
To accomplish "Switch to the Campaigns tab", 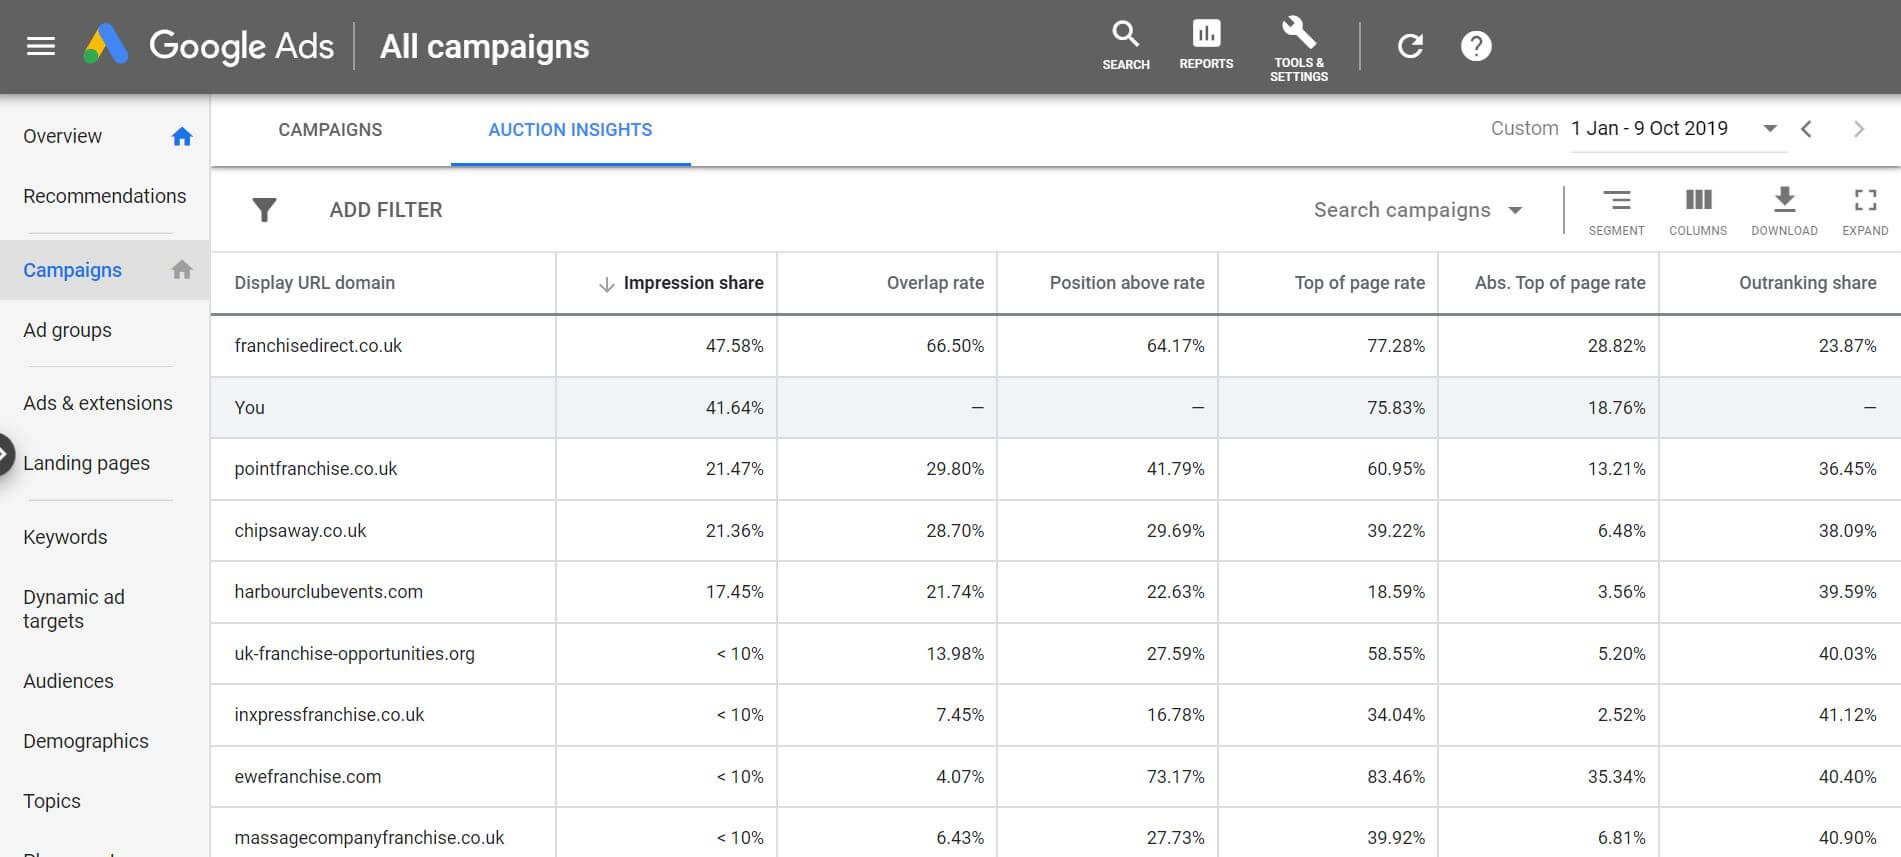I will coord(330,130).
